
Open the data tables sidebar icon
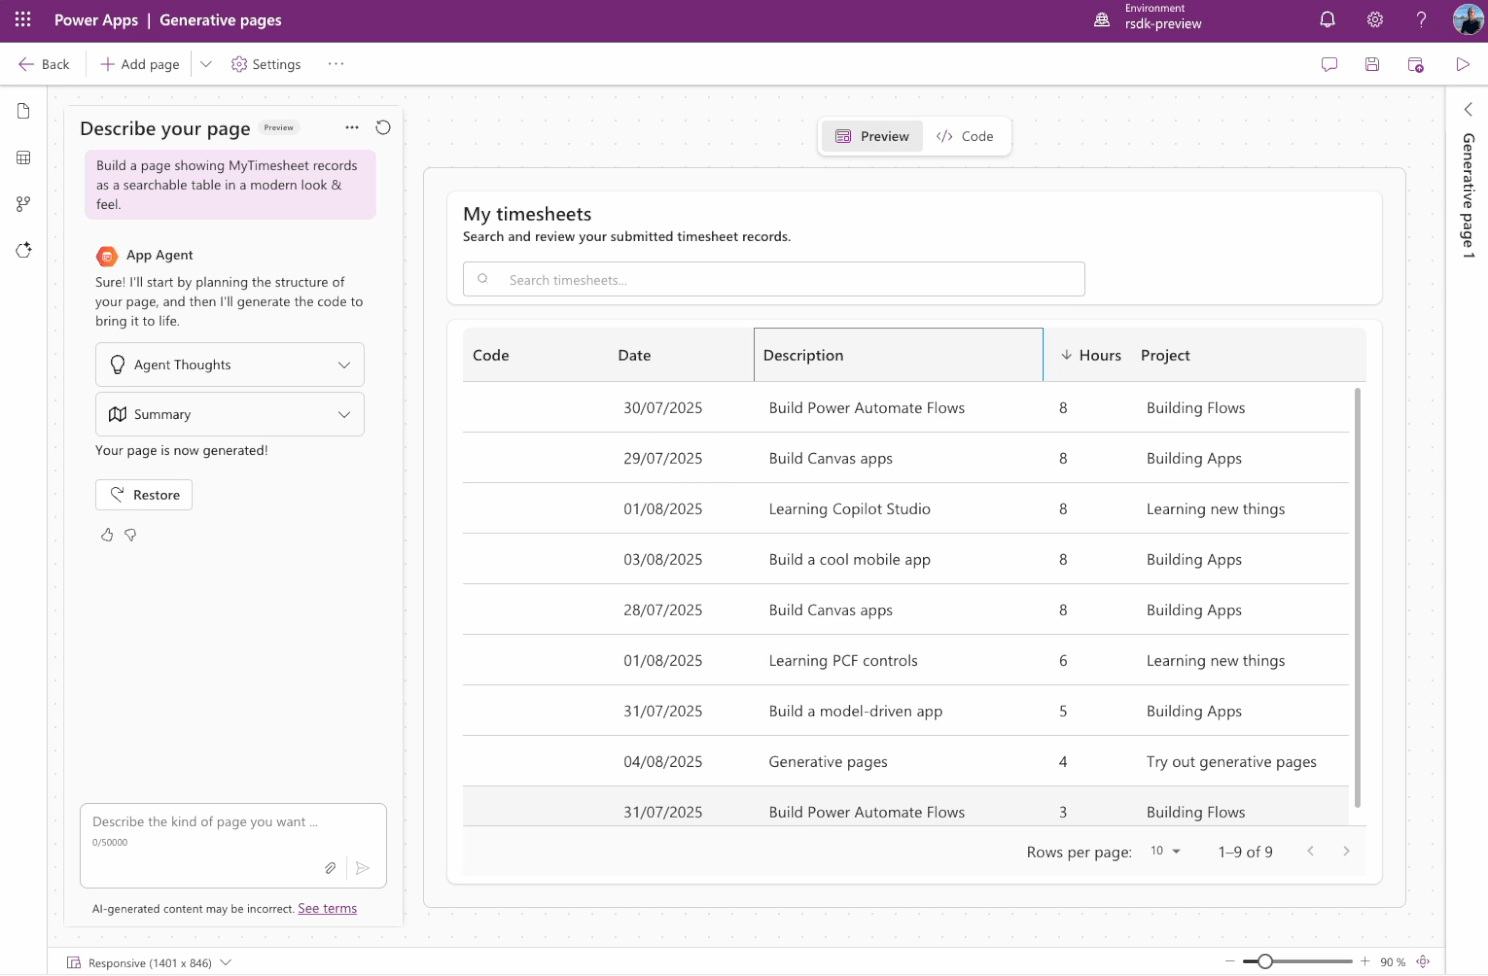[x=24, y=158]
